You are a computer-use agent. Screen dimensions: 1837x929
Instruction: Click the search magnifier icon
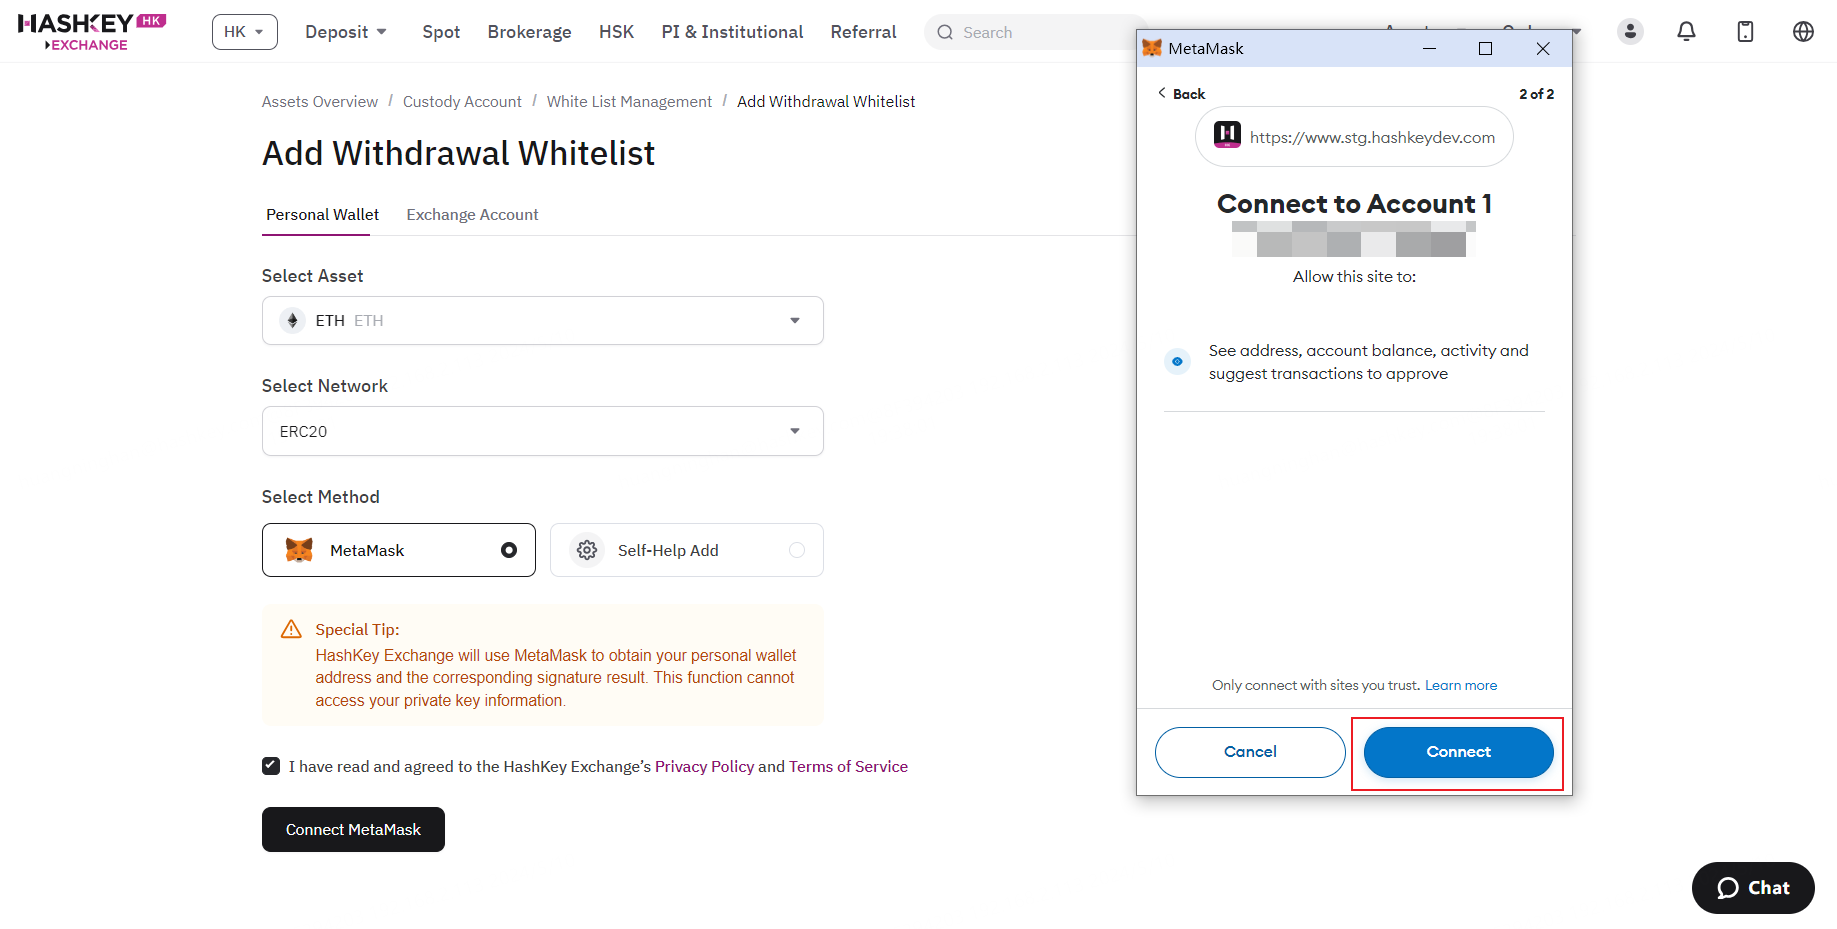[x=945, y=32]
